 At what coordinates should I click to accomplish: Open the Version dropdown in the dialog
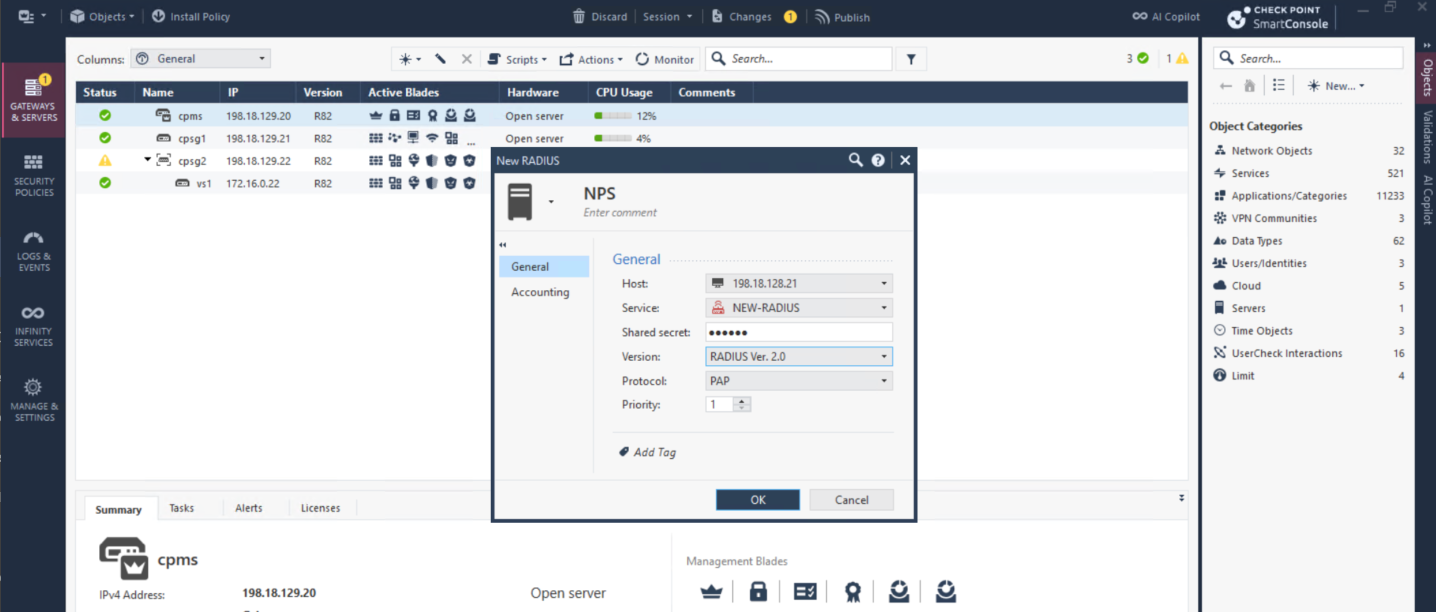(x=884, y=357)
